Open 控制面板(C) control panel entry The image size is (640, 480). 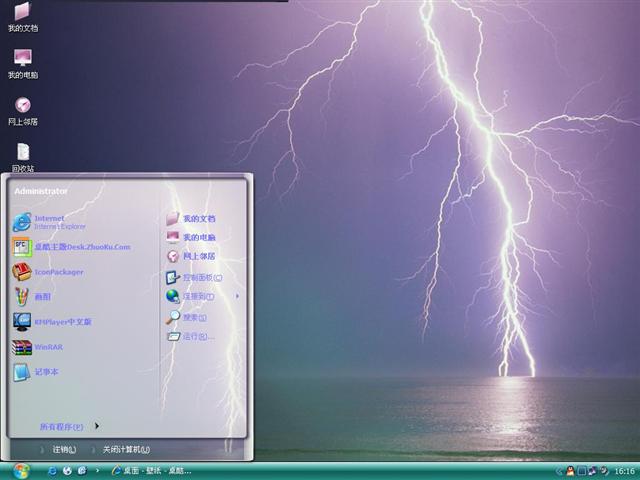194,278
